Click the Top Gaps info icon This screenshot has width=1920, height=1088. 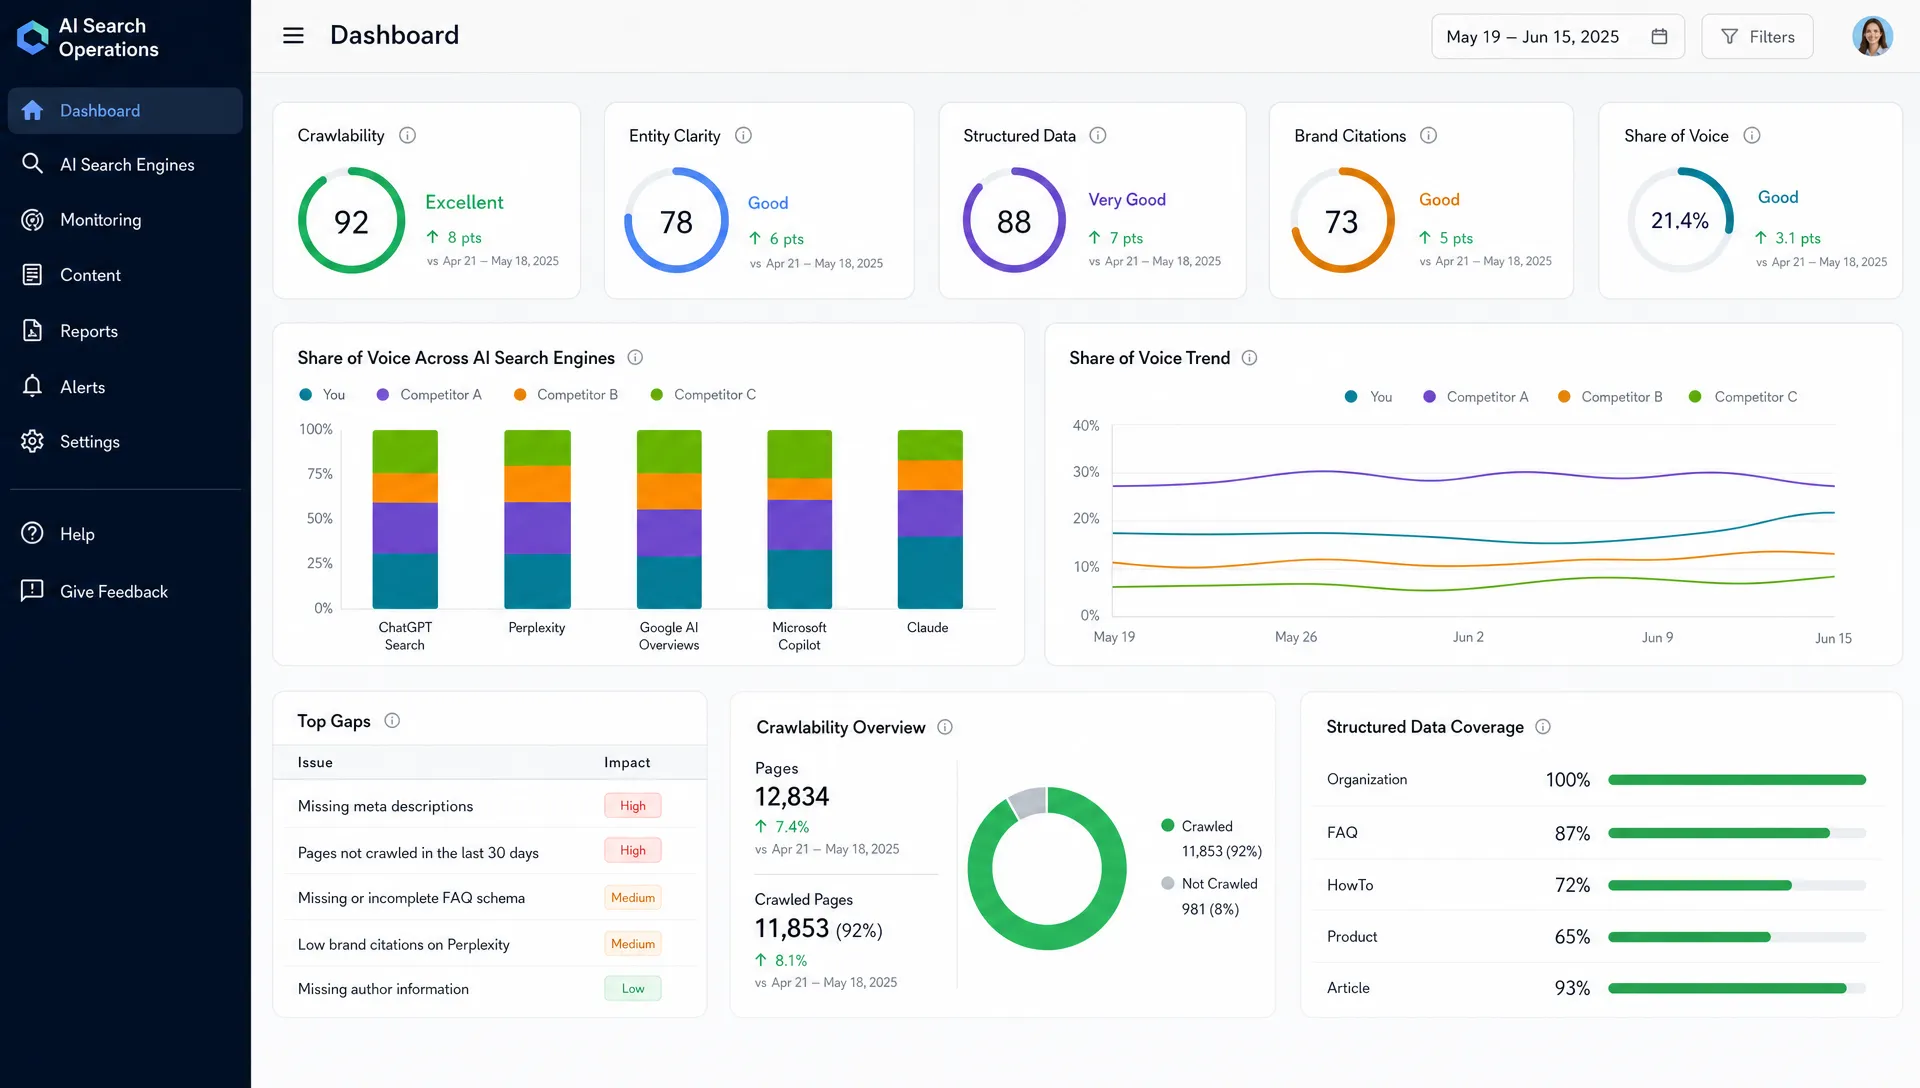(393, 720)
